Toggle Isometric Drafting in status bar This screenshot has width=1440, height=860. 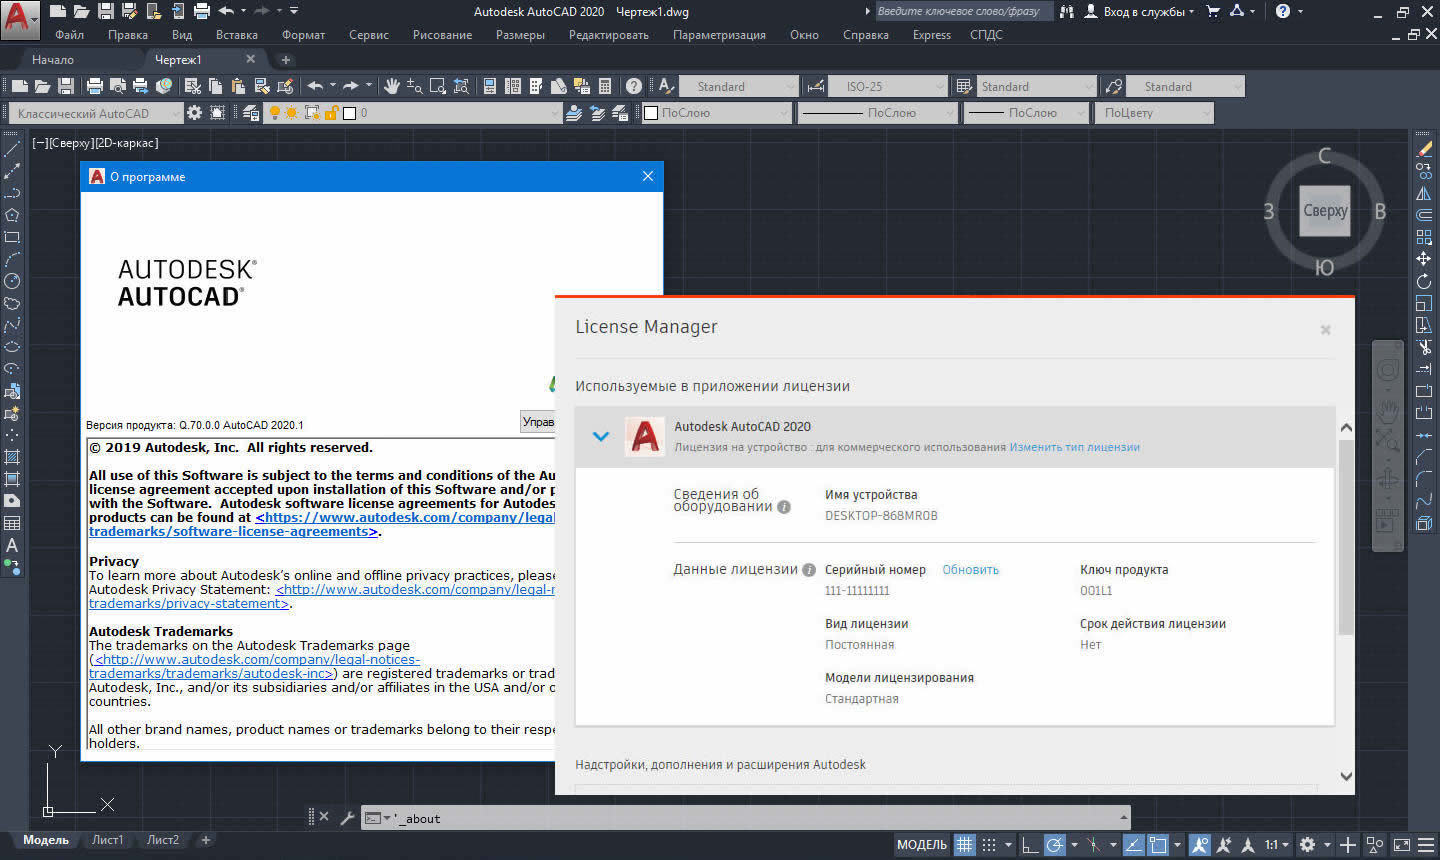[1093, 845]
